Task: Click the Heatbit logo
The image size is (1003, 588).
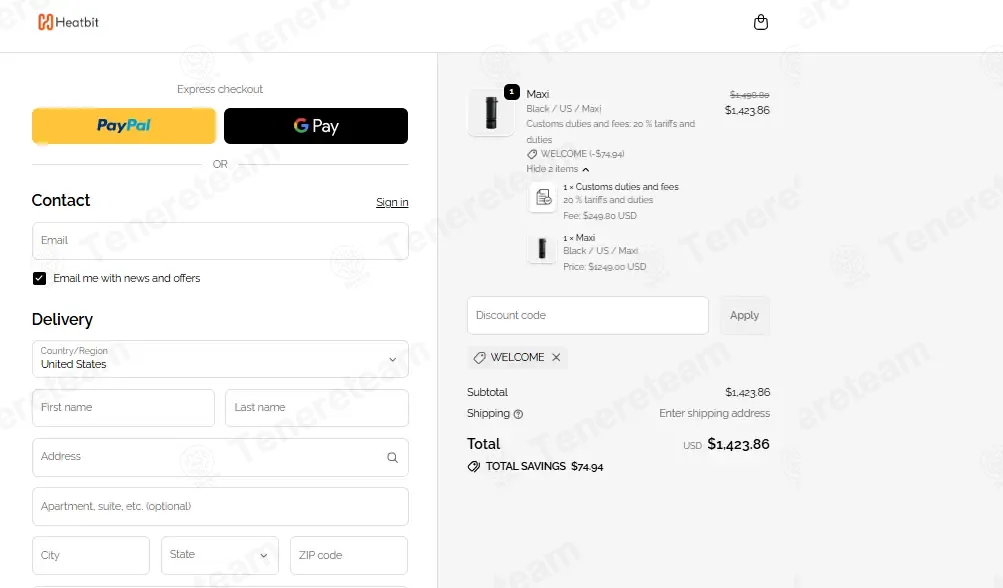Action: [x=68, y=22]
